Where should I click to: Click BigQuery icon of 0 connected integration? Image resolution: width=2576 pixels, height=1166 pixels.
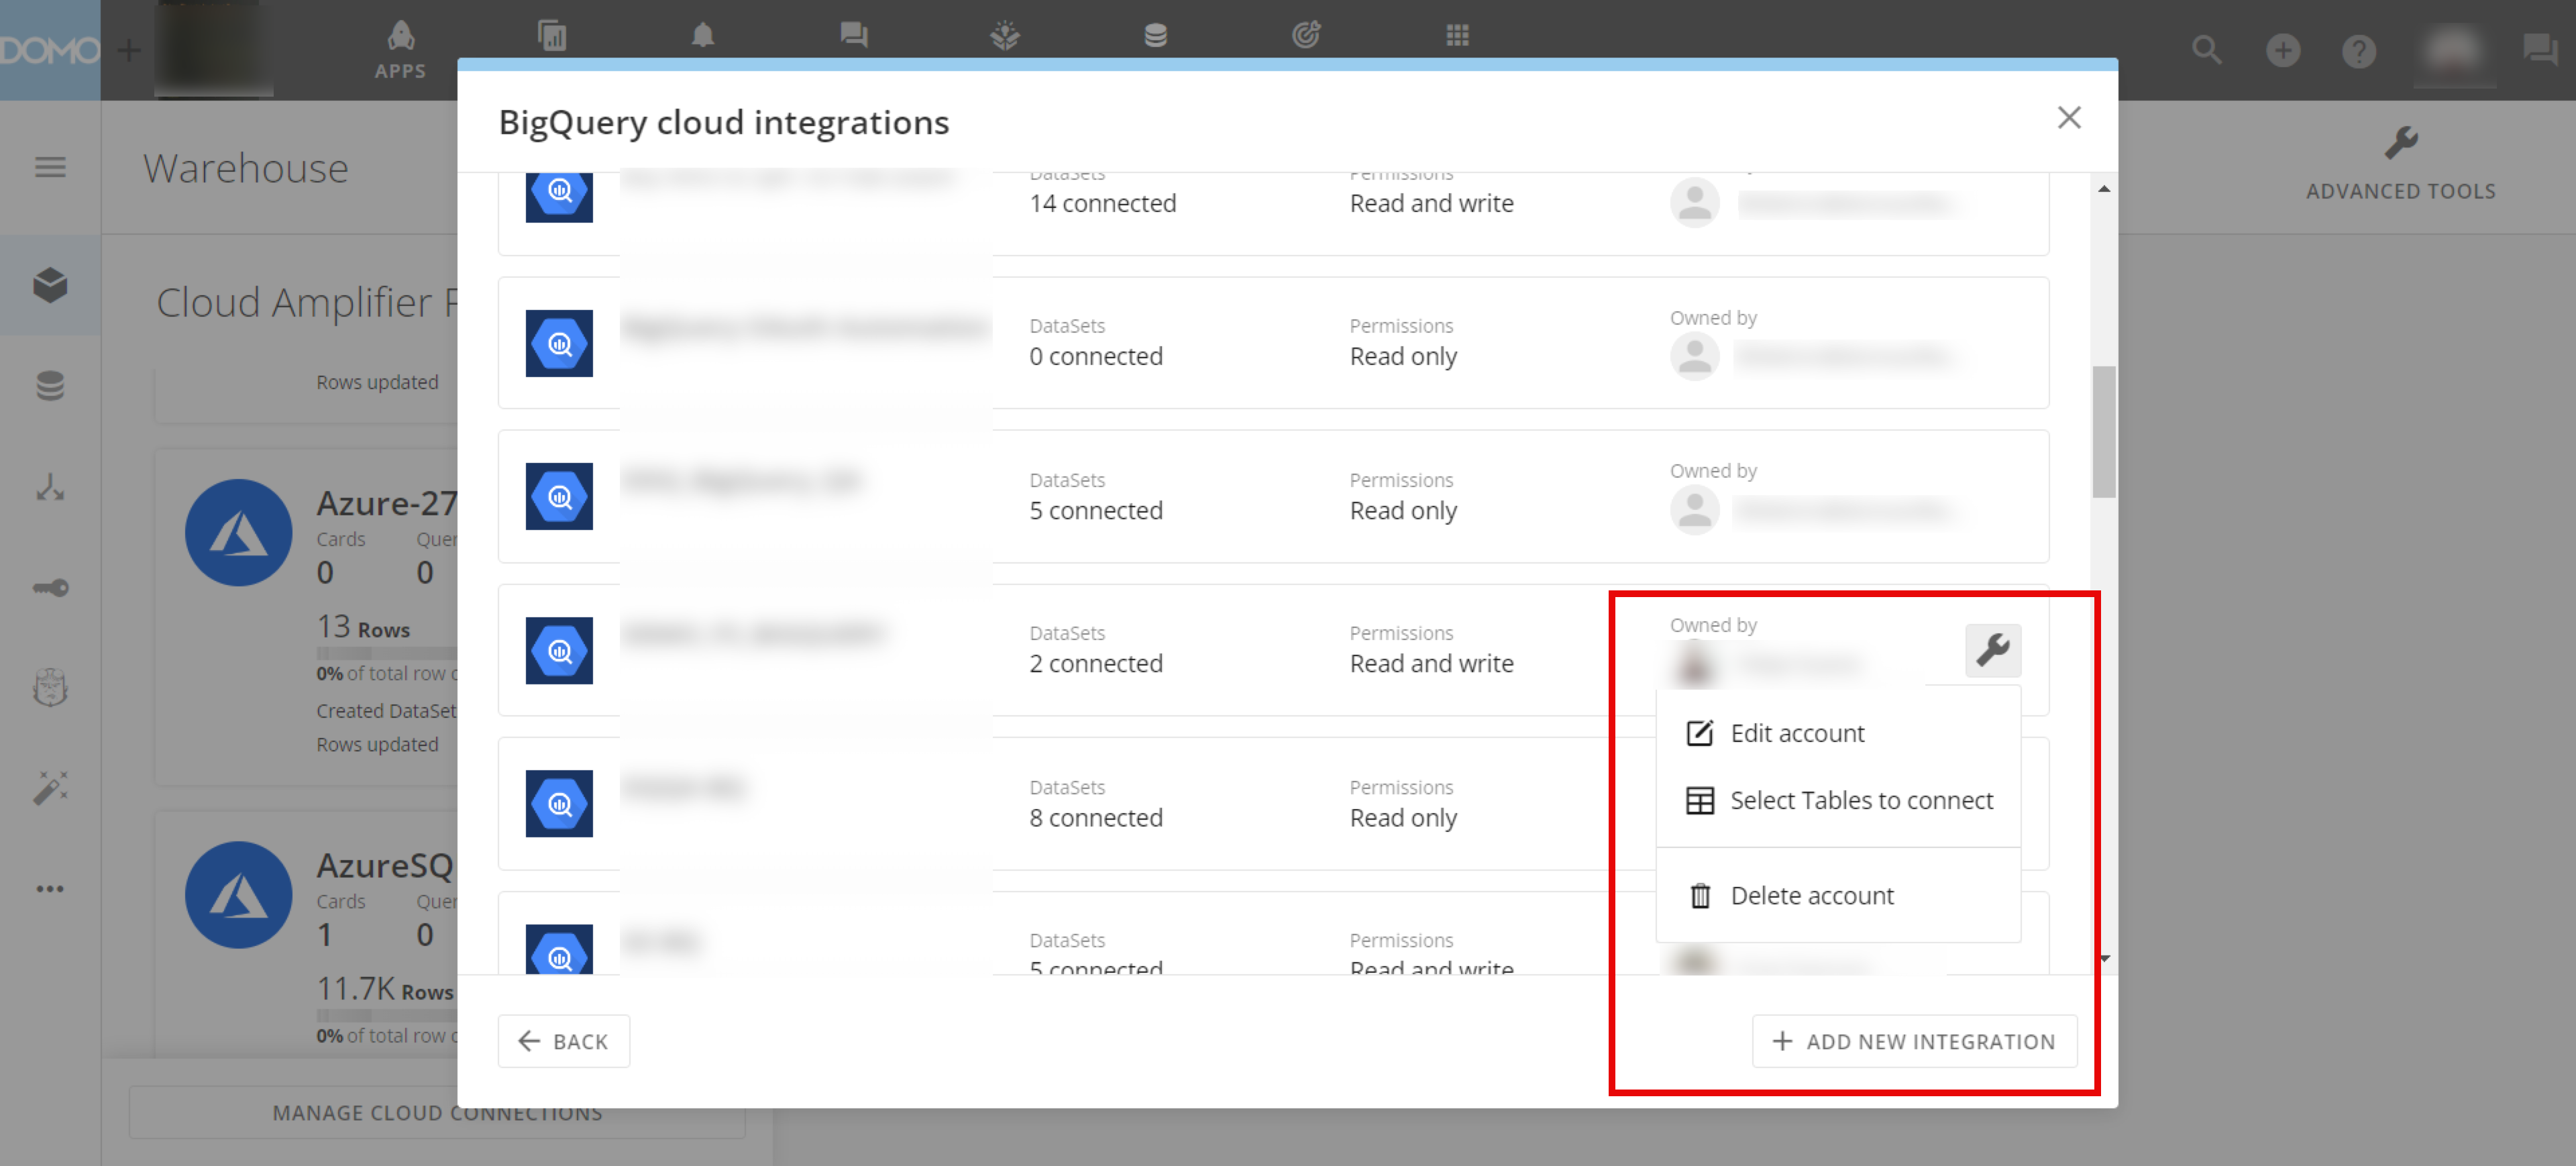coord(559,343)
